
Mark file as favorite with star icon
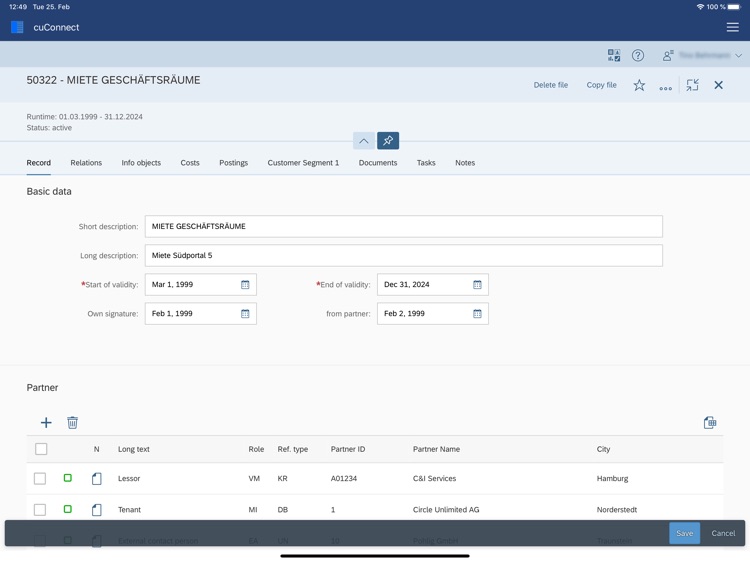tap(639, 85)
